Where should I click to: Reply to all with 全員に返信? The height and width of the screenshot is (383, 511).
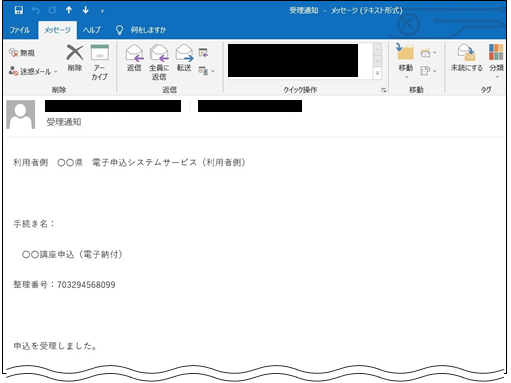point(159,63)
